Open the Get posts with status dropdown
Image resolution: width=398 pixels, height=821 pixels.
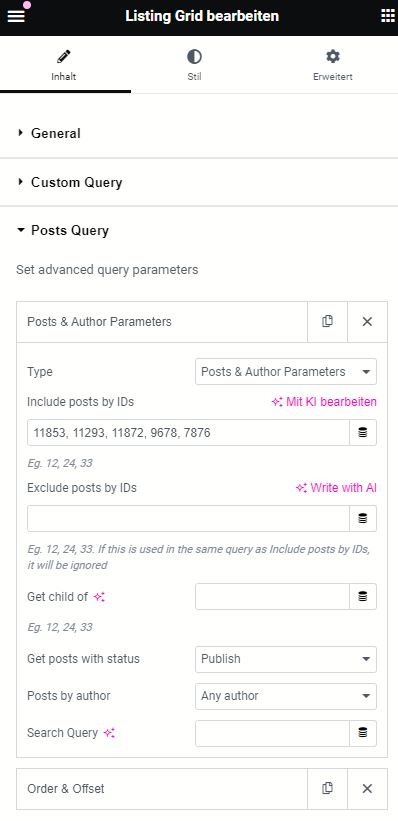tap(285, 659)
